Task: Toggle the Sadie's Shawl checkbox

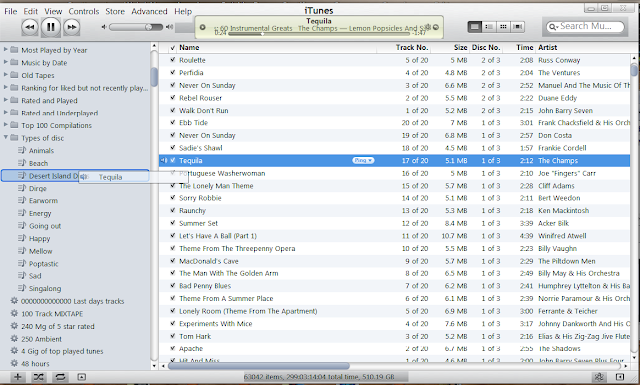Action: point(173,148)
